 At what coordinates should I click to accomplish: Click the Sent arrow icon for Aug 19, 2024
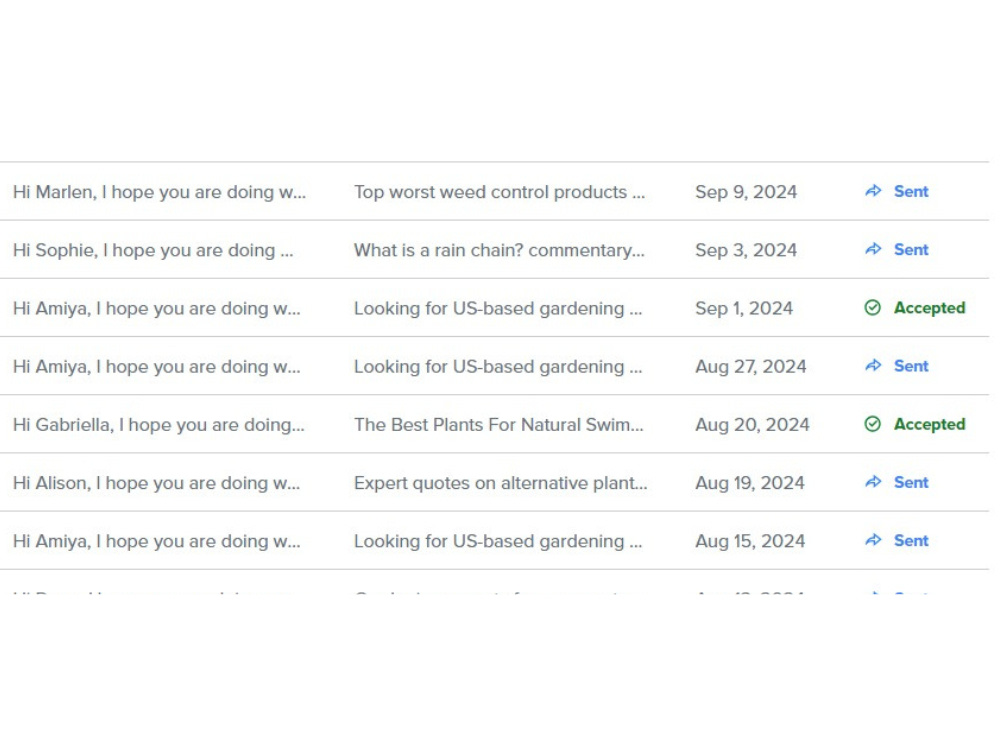873,482
